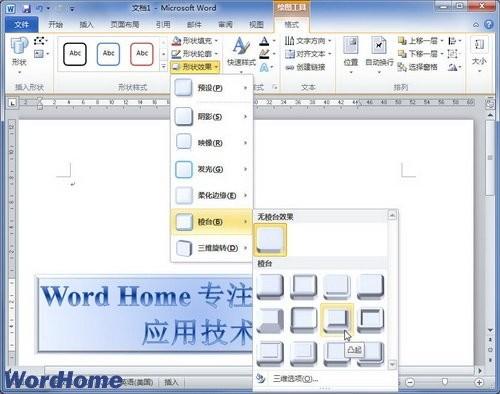
Task: Open the 形状轮廓 dropdown
Action: 195,54
